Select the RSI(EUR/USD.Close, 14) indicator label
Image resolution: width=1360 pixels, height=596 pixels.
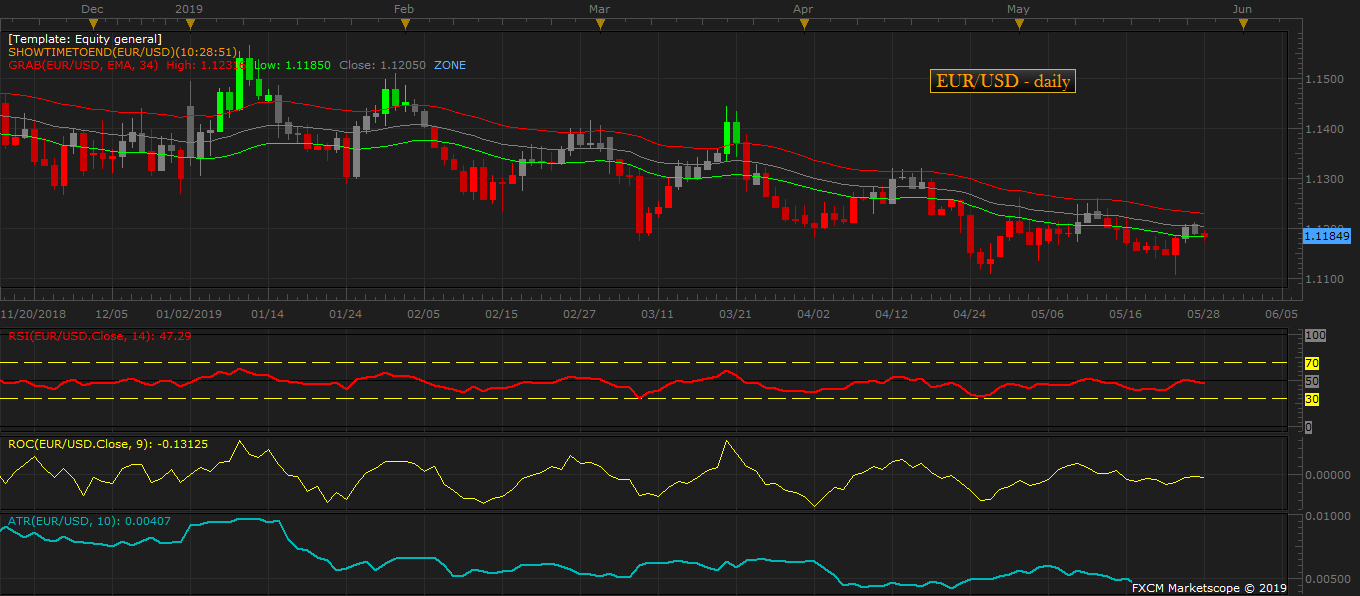[85, 335]
